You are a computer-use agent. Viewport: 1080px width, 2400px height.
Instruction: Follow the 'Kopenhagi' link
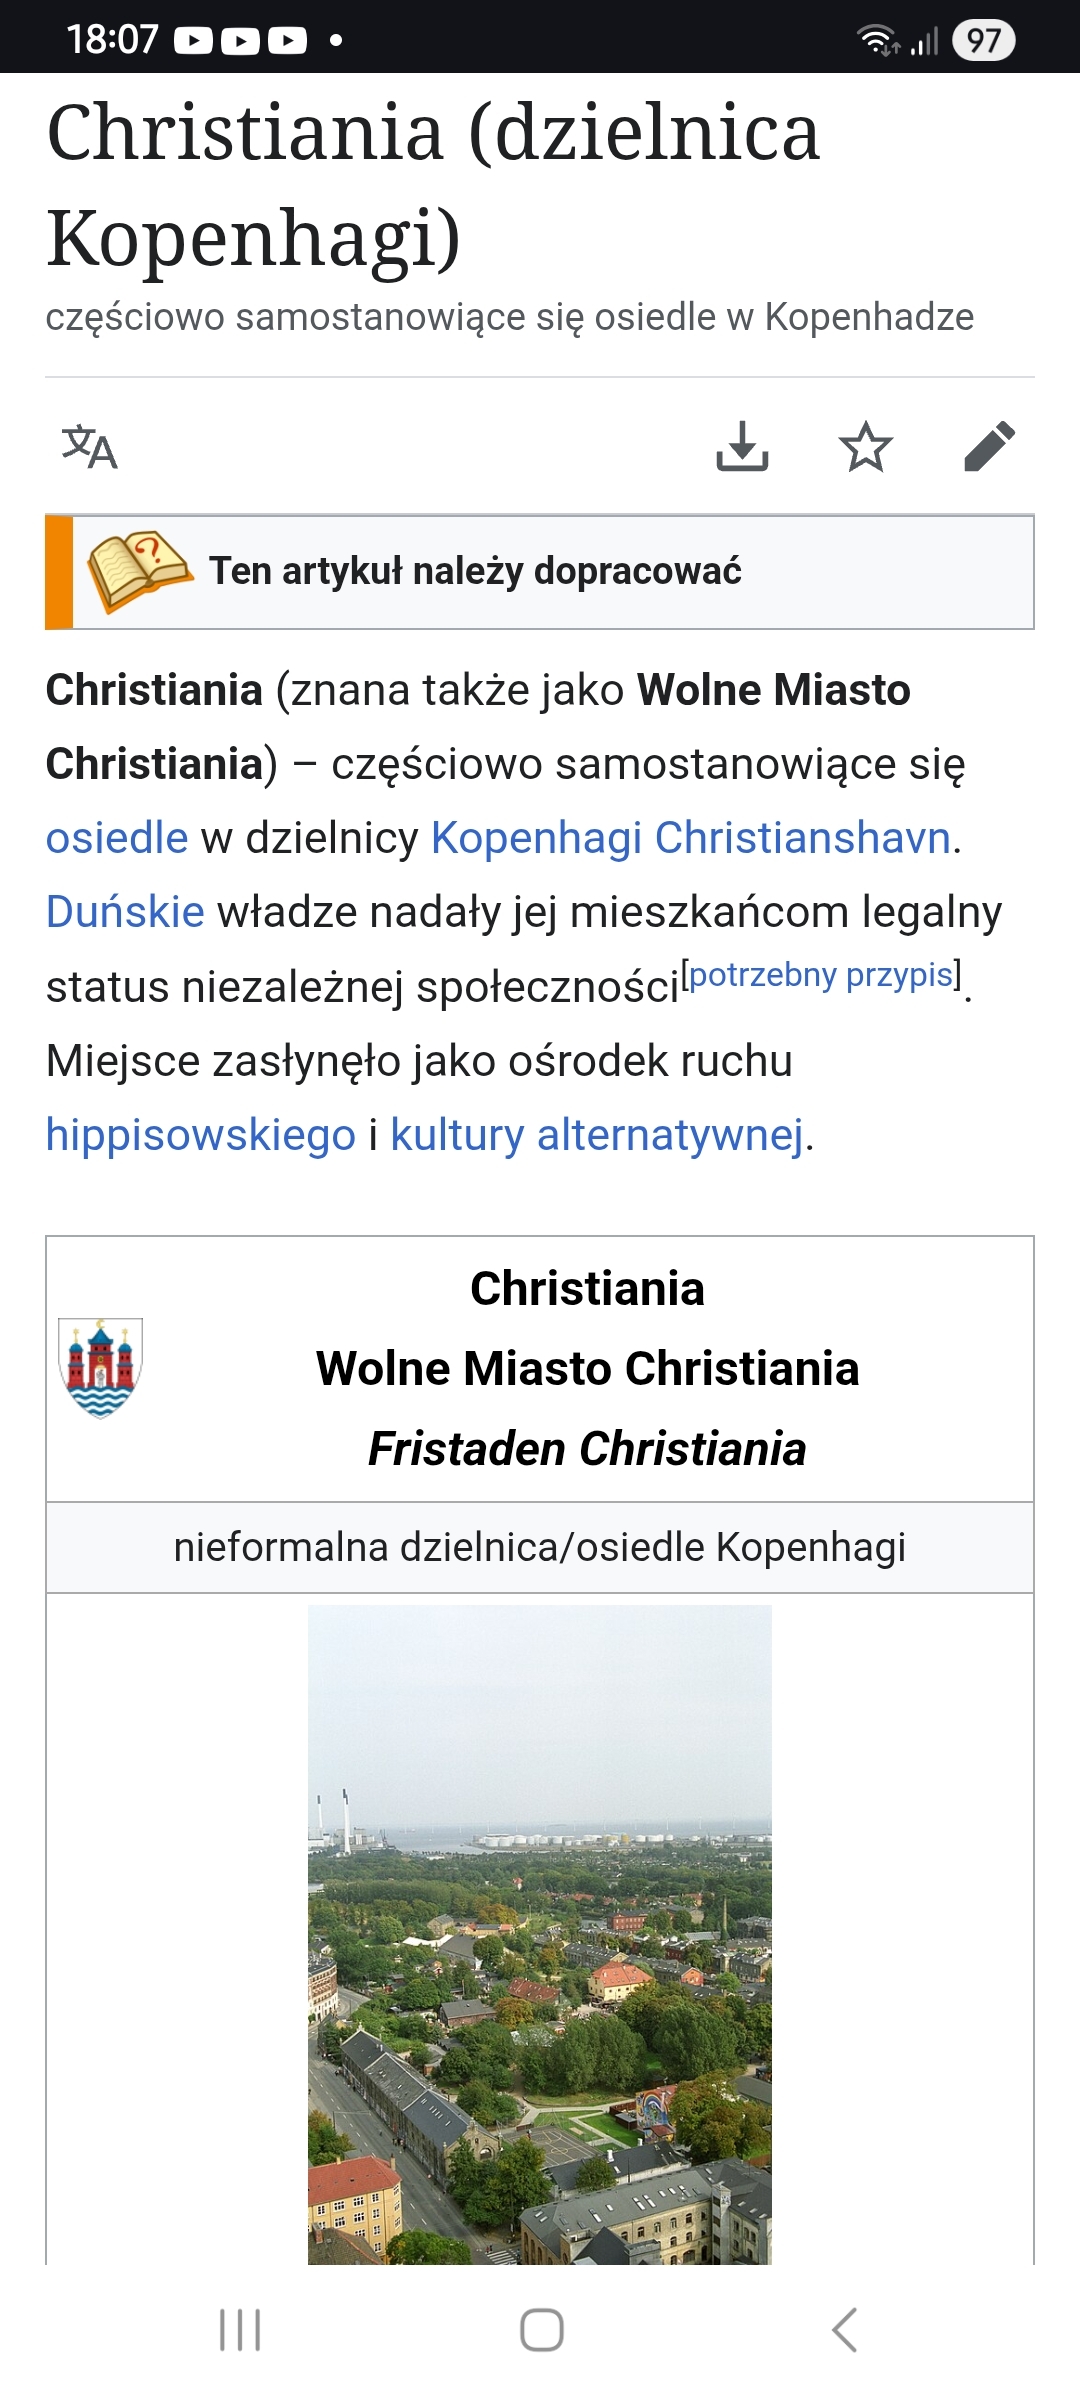point(536,838)
